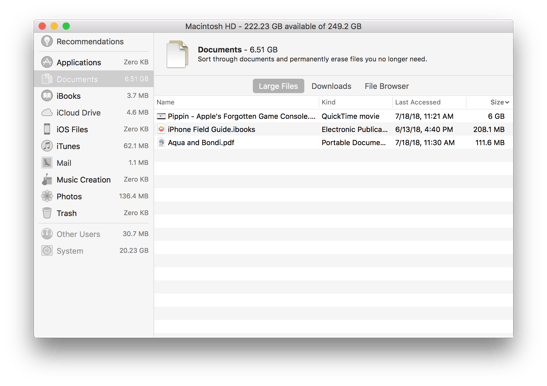
Task: Click the iCloud Drive cloud icon
Action: (47, 112)
